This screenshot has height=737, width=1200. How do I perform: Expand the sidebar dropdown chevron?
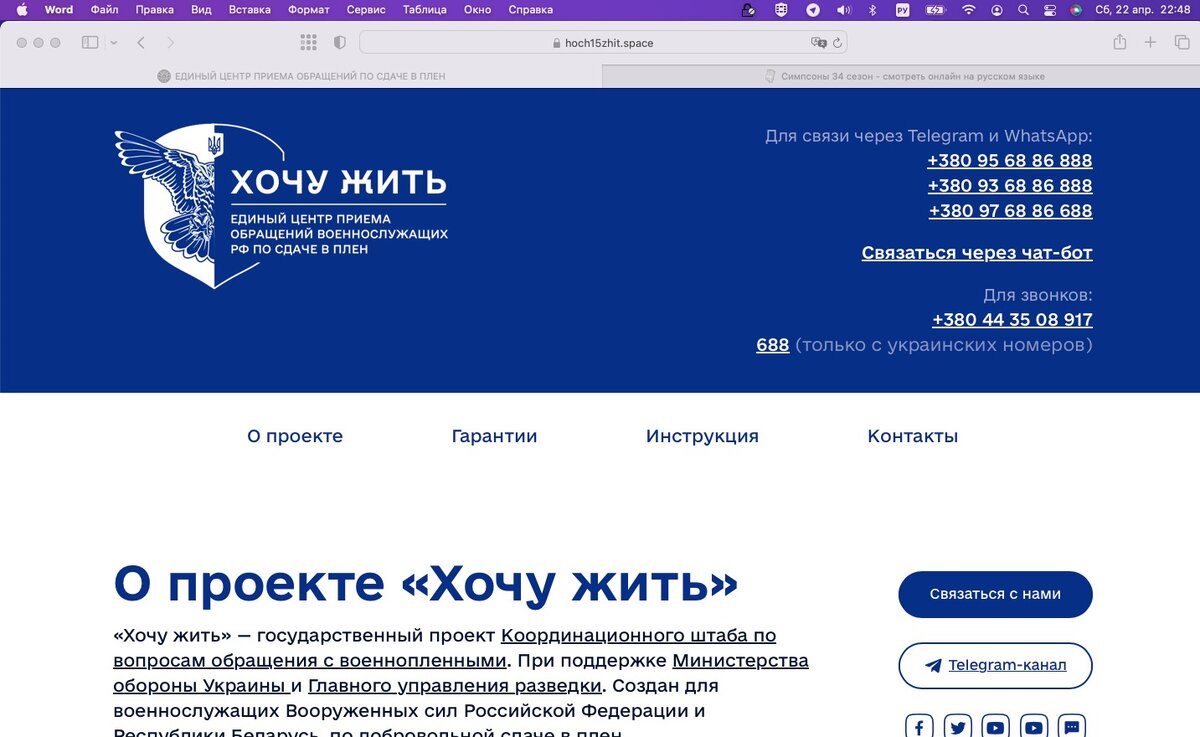tap(114, 43)
